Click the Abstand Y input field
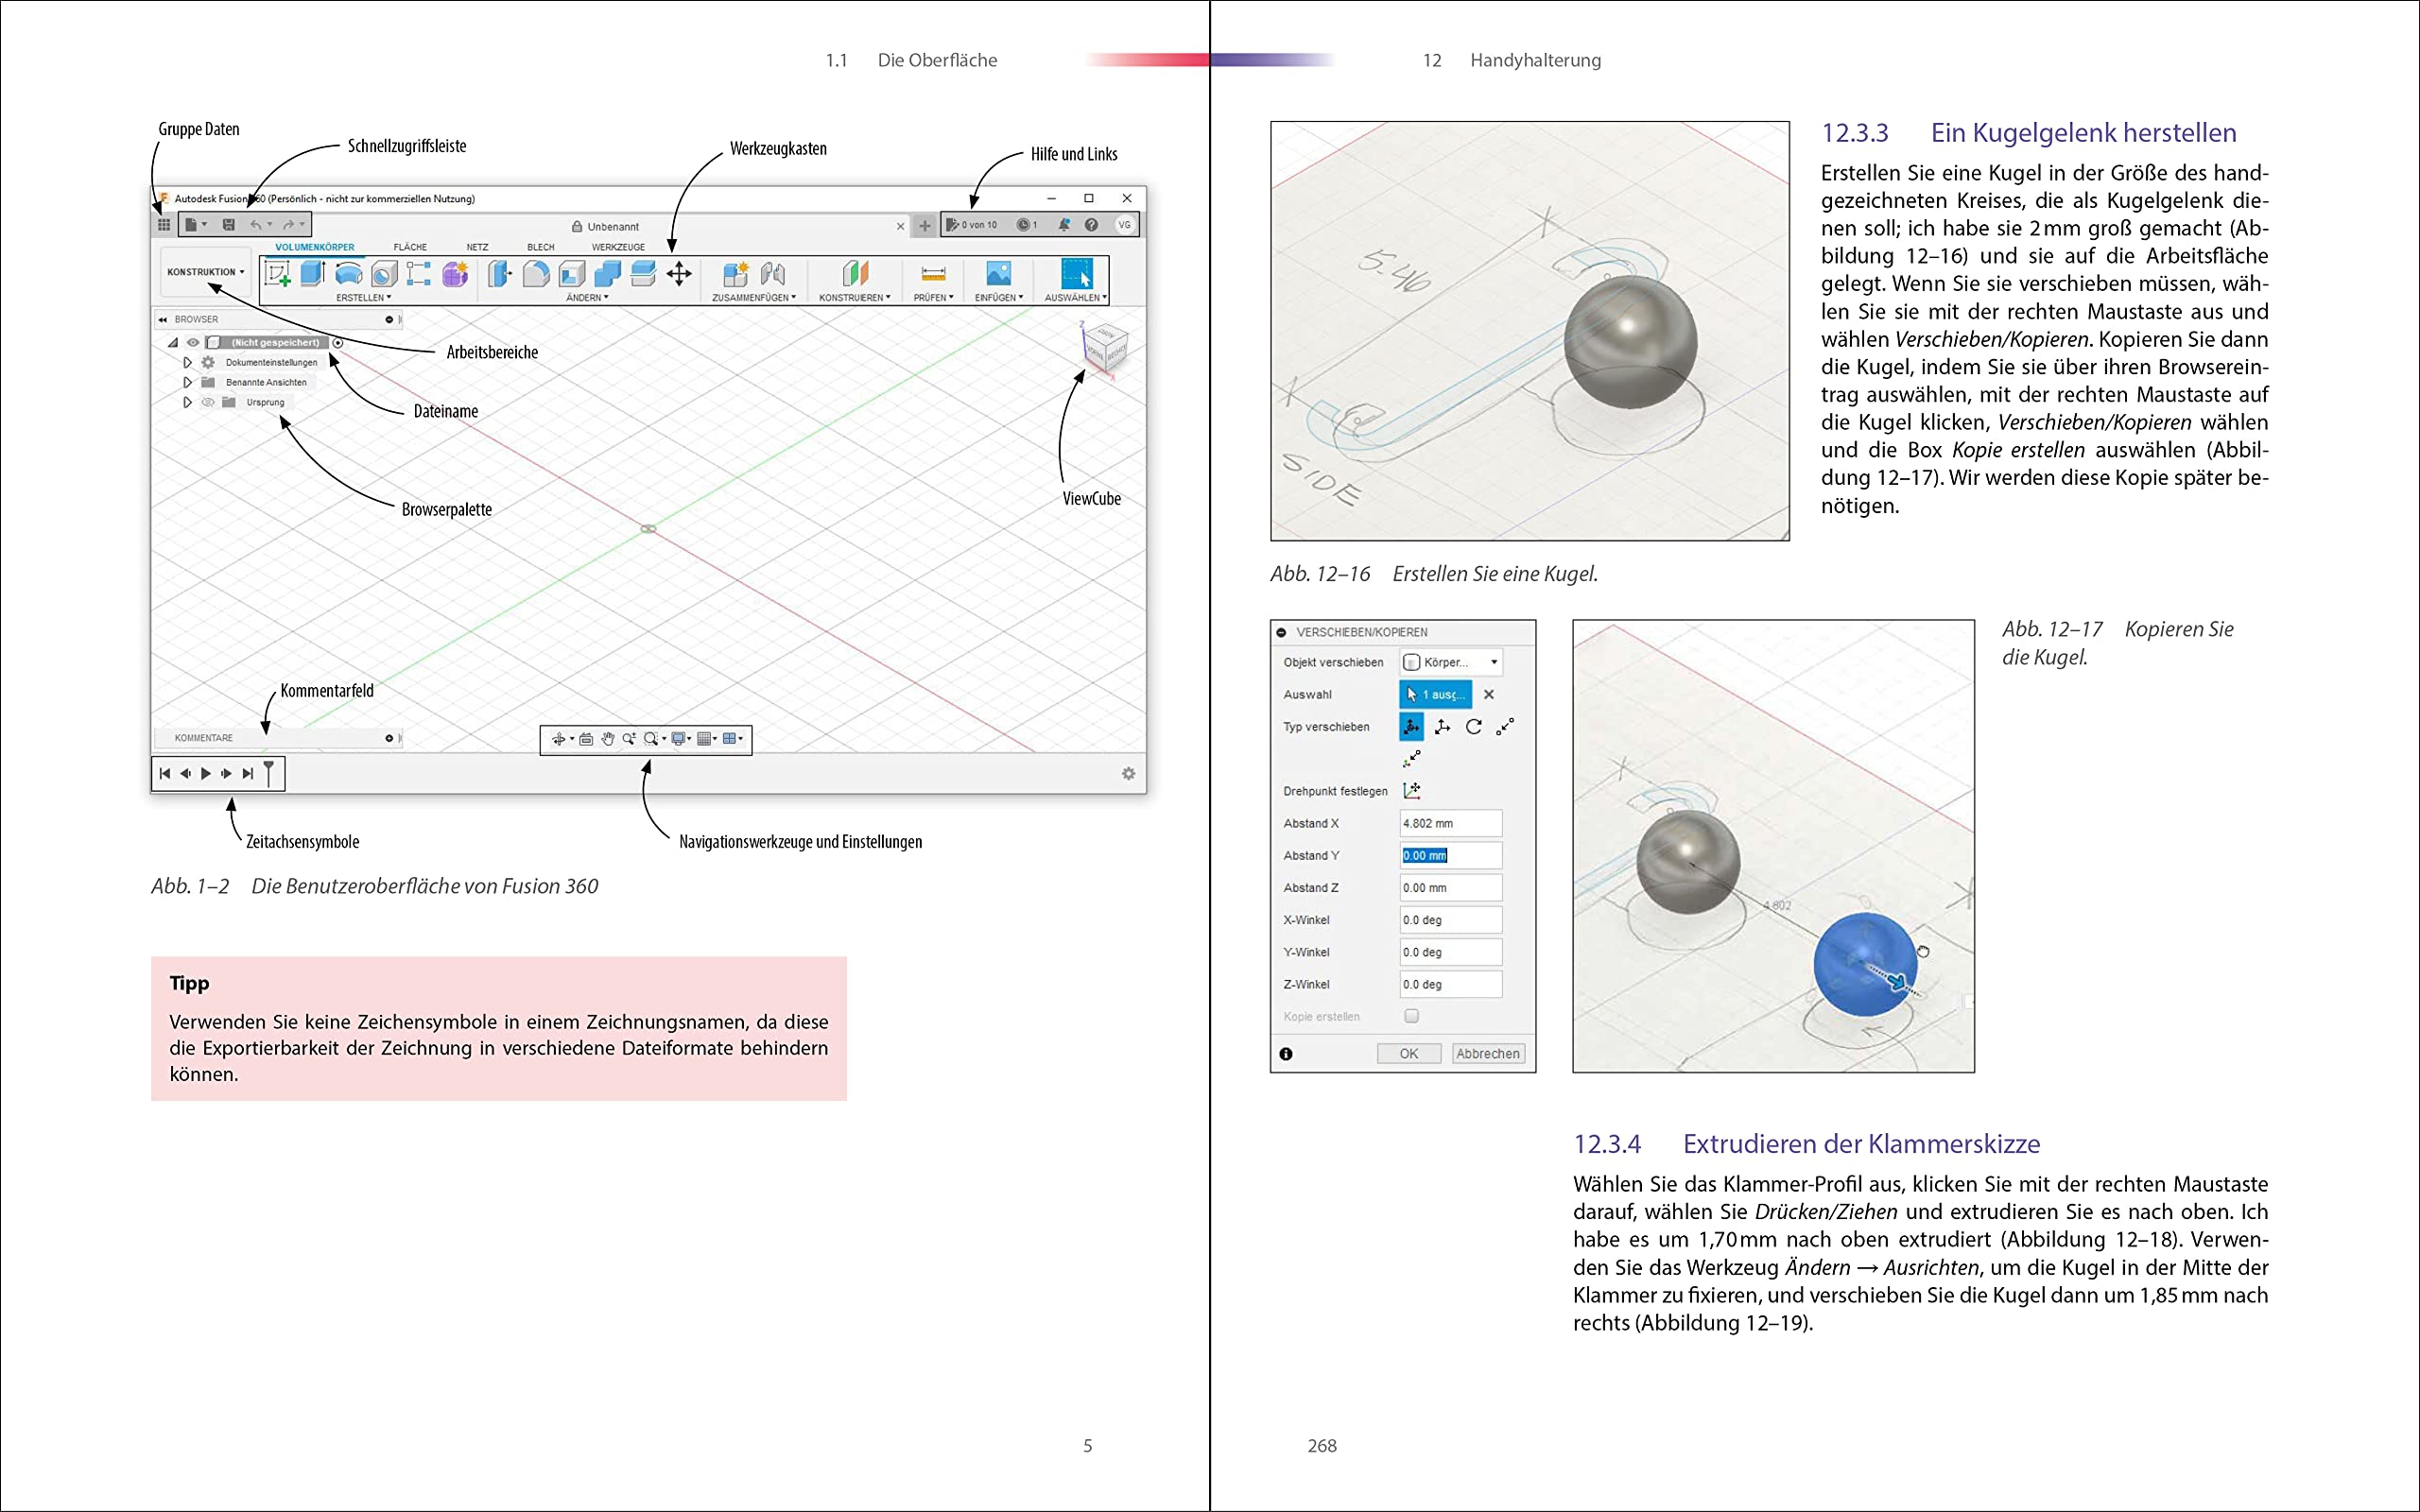This screenshot has height=1512, width=2420. [1451, 855]
